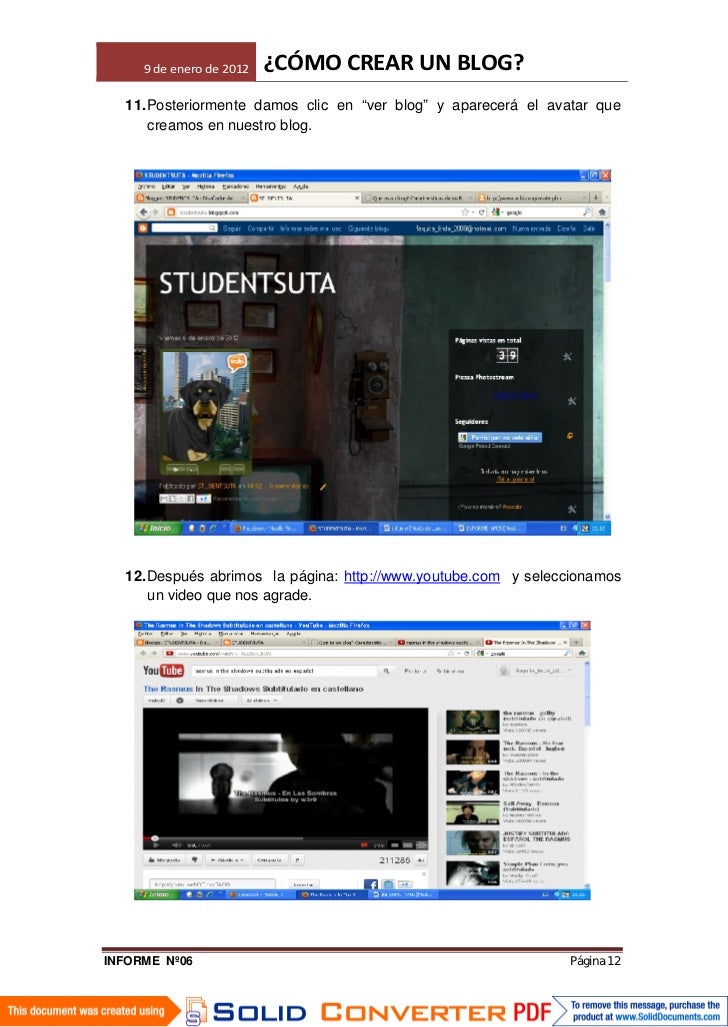Click the Participar en este sitio button
Image resolution: width=728 pixels, height=1027 pixels.
coord(500,437)
